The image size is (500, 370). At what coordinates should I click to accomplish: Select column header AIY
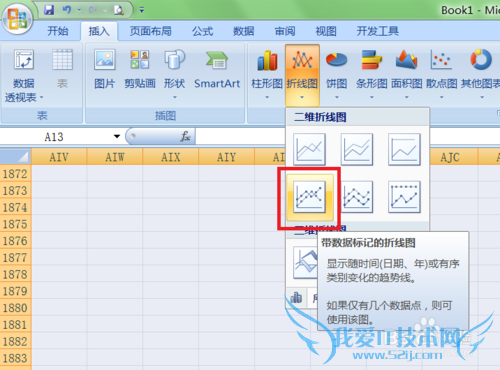coord(226,157)
